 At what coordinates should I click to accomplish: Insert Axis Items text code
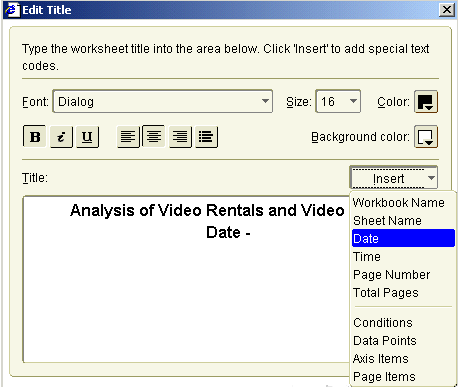coord(403,359)
